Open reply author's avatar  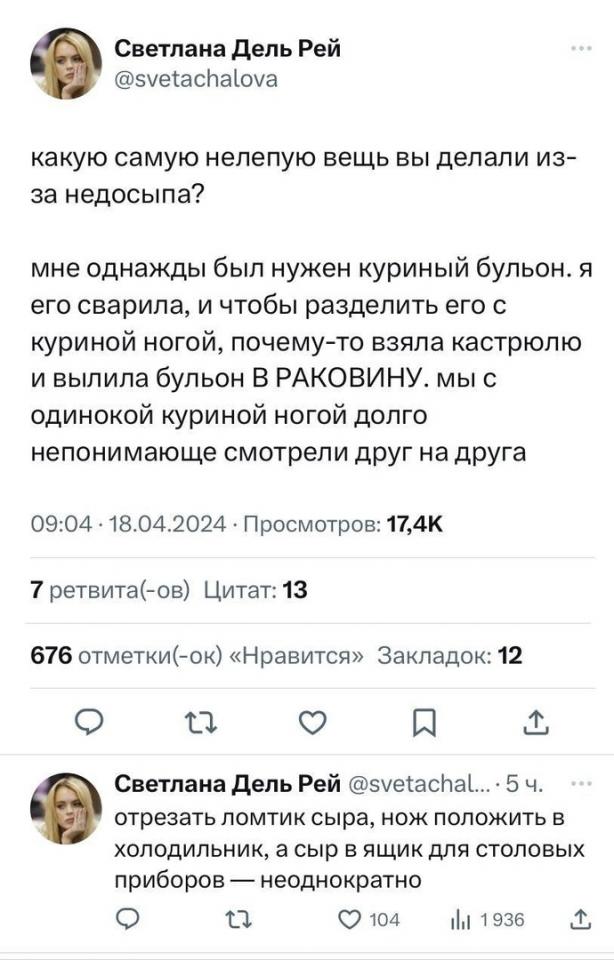(67, 809)
